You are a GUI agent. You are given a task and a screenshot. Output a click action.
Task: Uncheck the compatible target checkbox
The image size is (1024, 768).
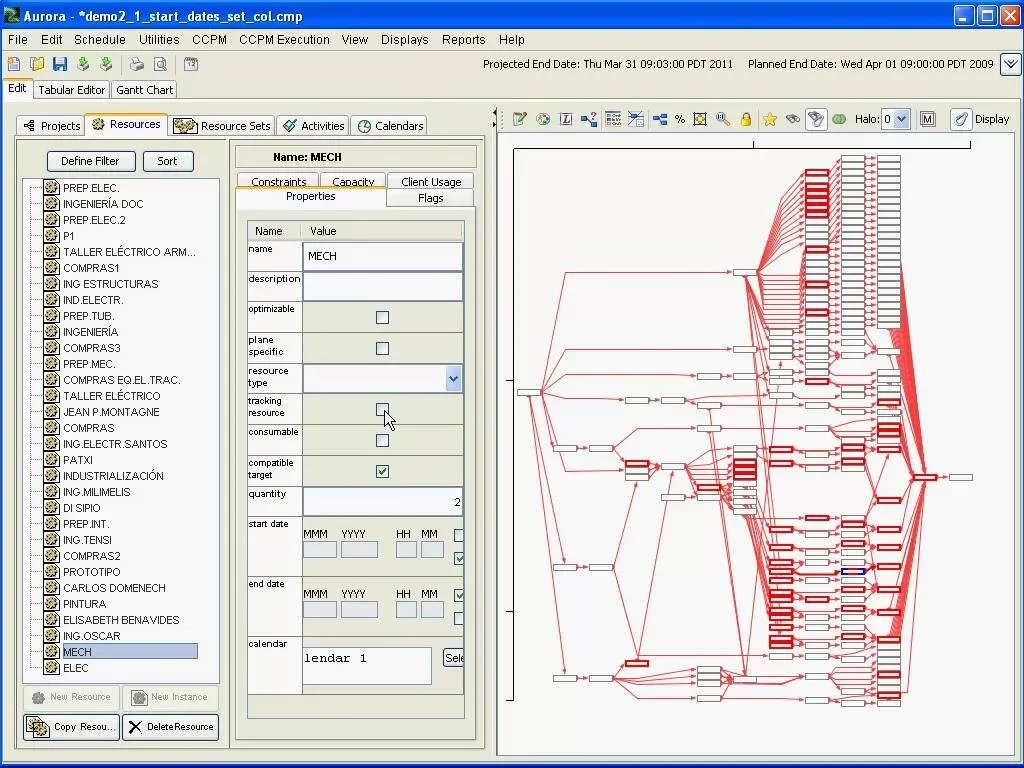click(382, 471)
